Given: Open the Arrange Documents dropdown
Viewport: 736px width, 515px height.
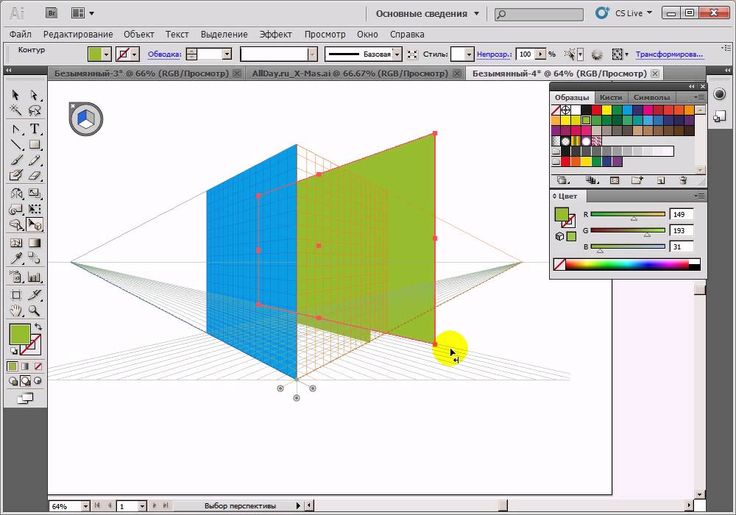Looking at the screenshot, I should pyautogui.click(x=83, y=13).
